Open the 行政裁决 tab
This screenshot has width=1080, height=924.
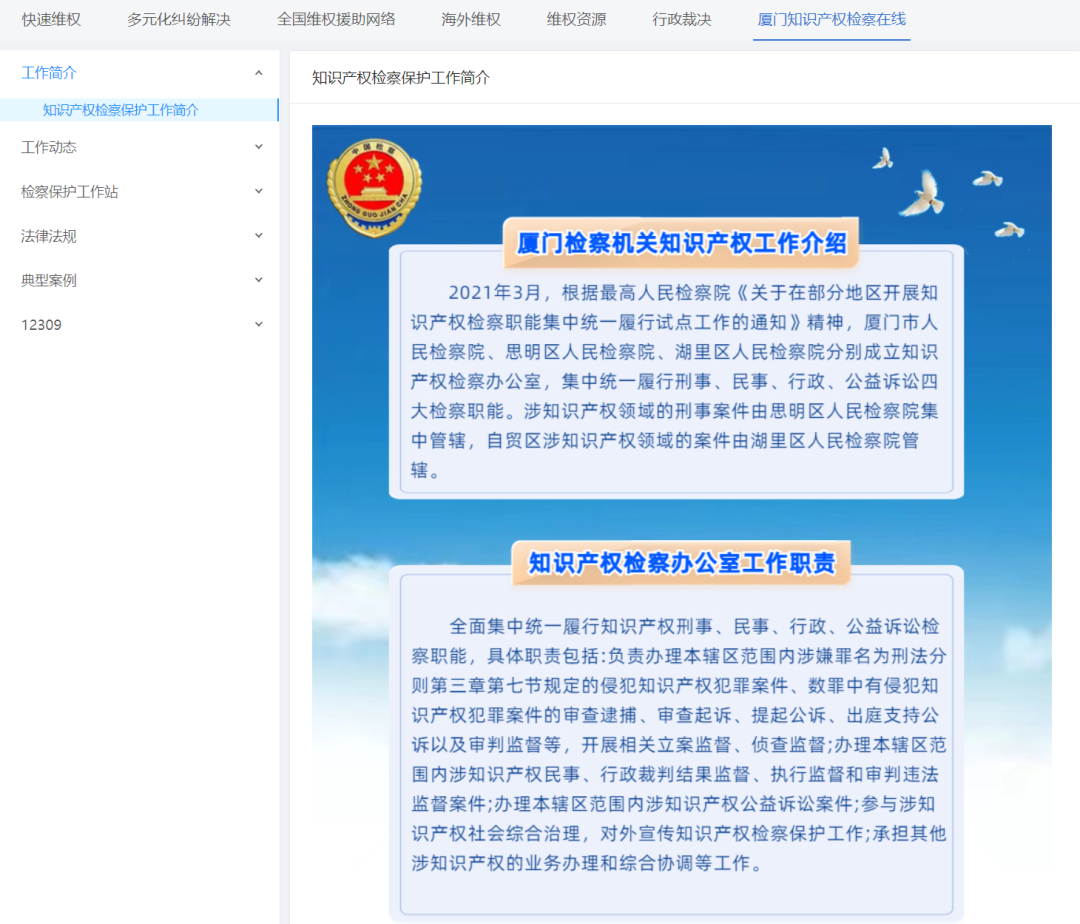point(682,19)
